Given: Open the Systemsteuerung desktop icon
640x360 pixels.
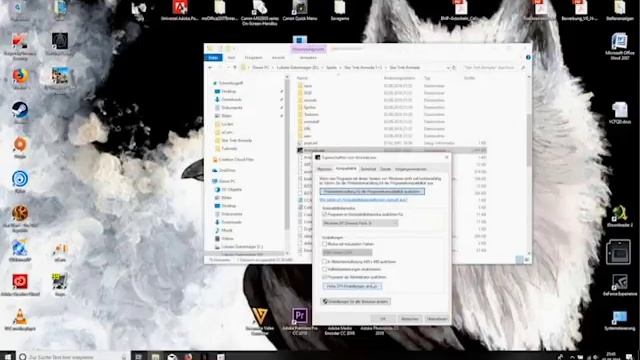Looking at the screenshot, I should (x=620, y=320).
